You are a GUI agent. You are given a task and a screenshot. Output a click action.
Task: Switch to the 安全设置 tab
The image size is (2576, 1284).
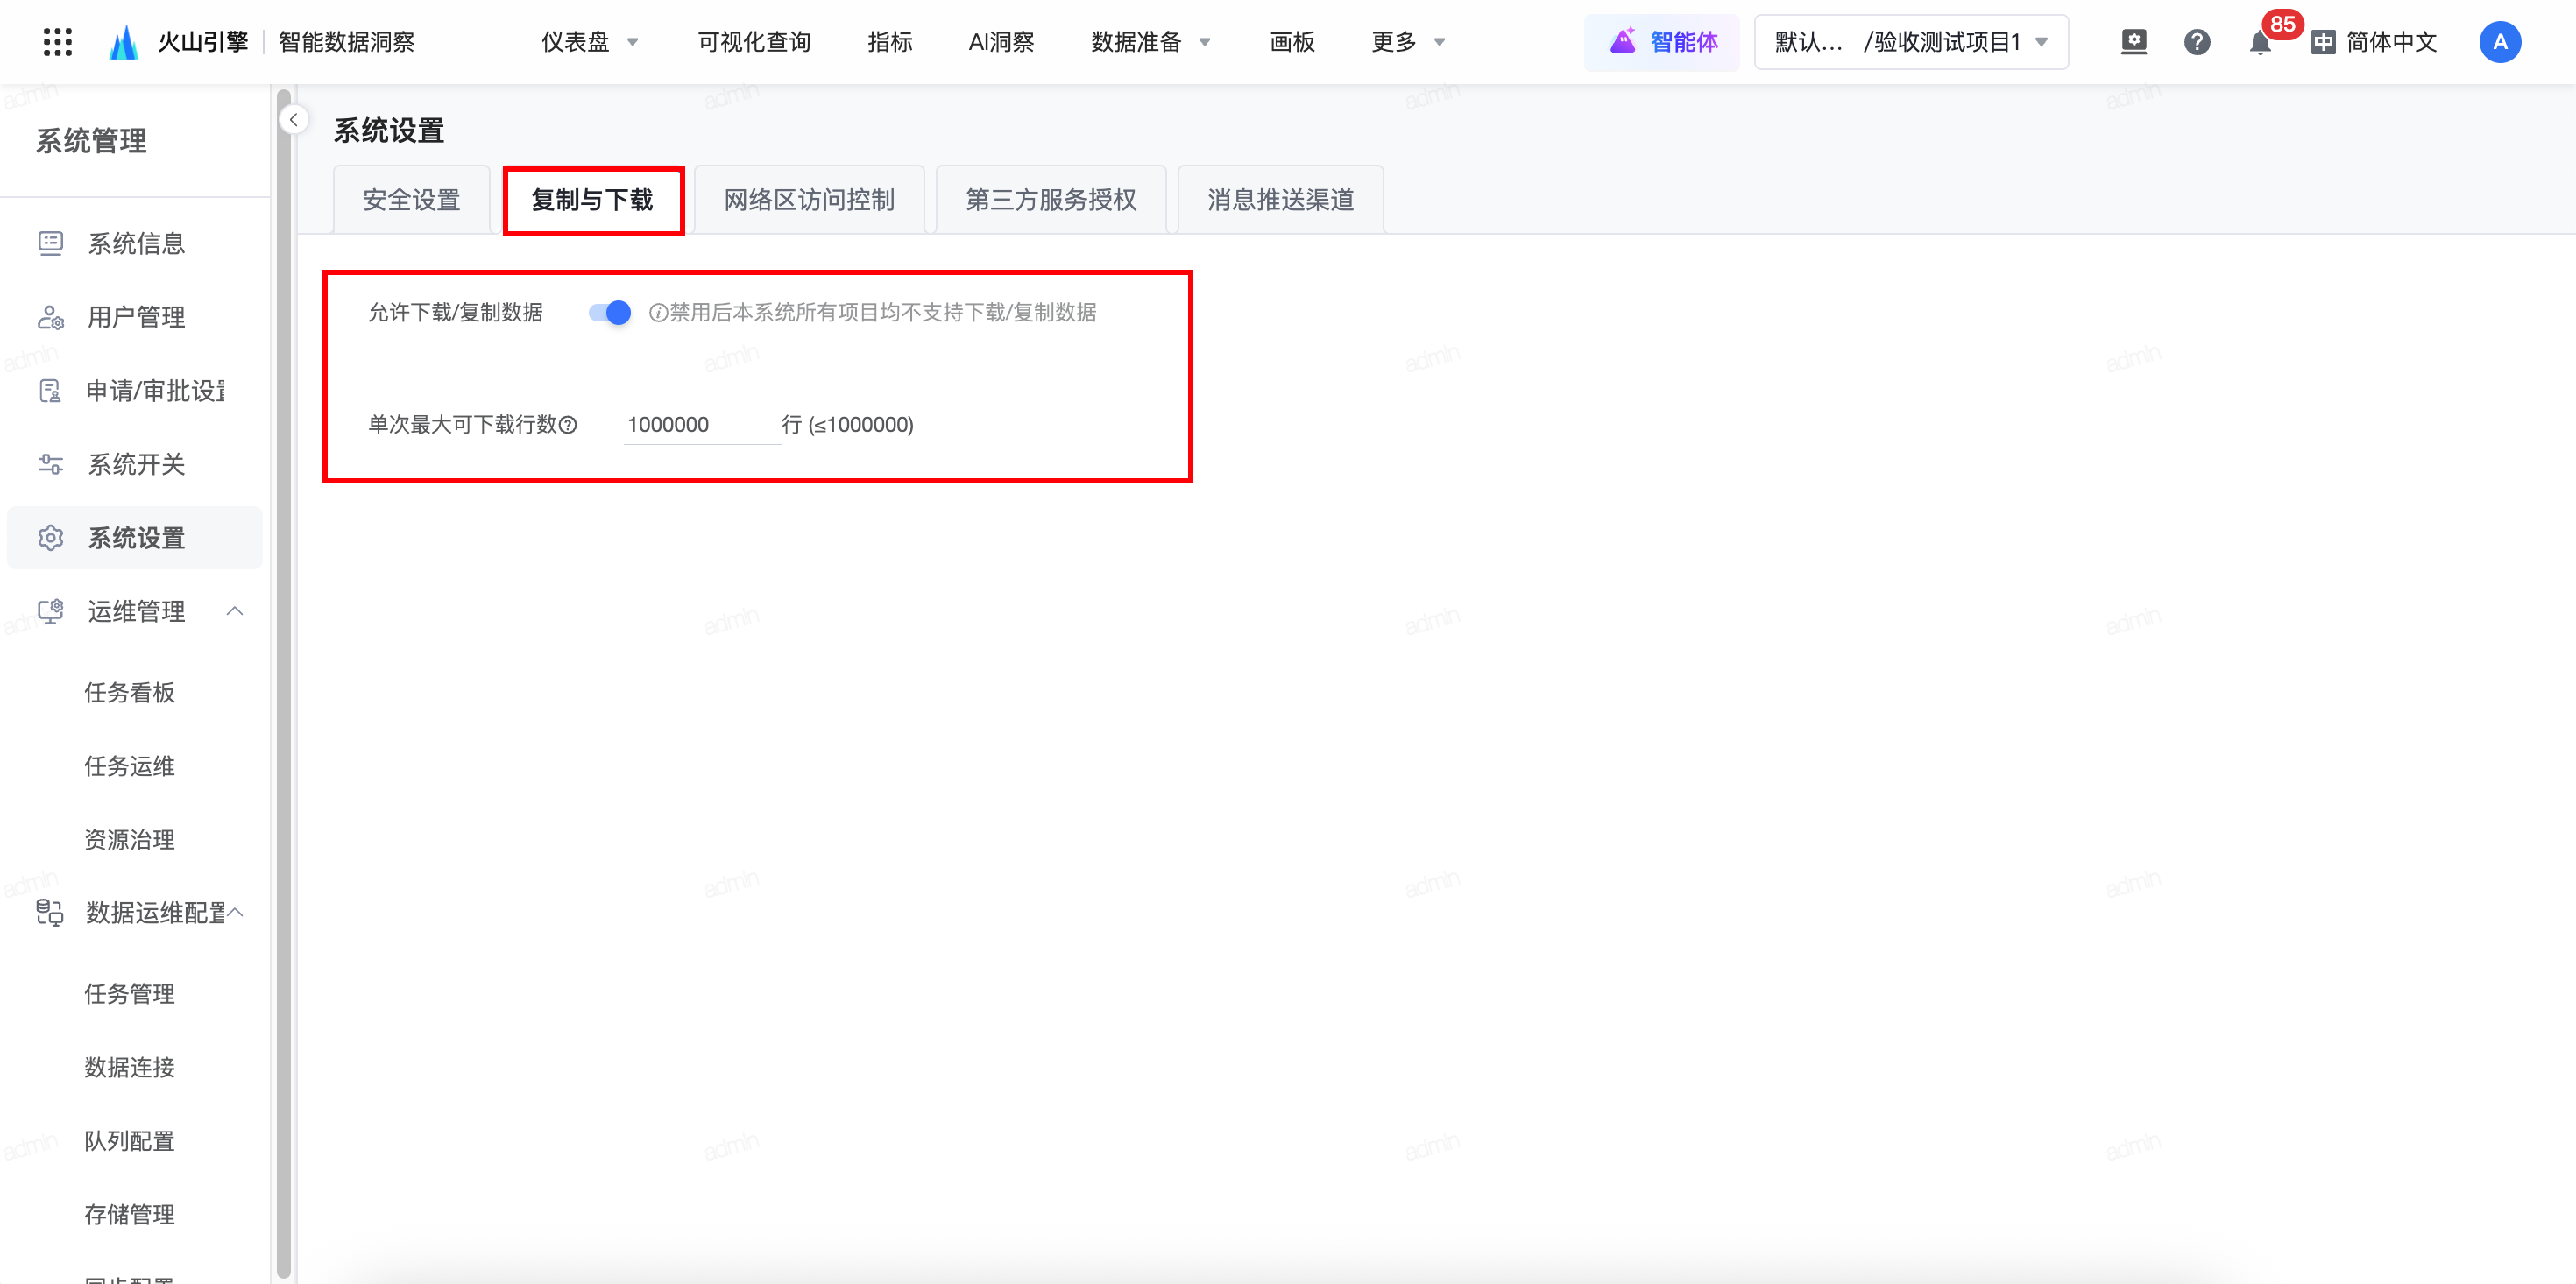tap(411, 200)
